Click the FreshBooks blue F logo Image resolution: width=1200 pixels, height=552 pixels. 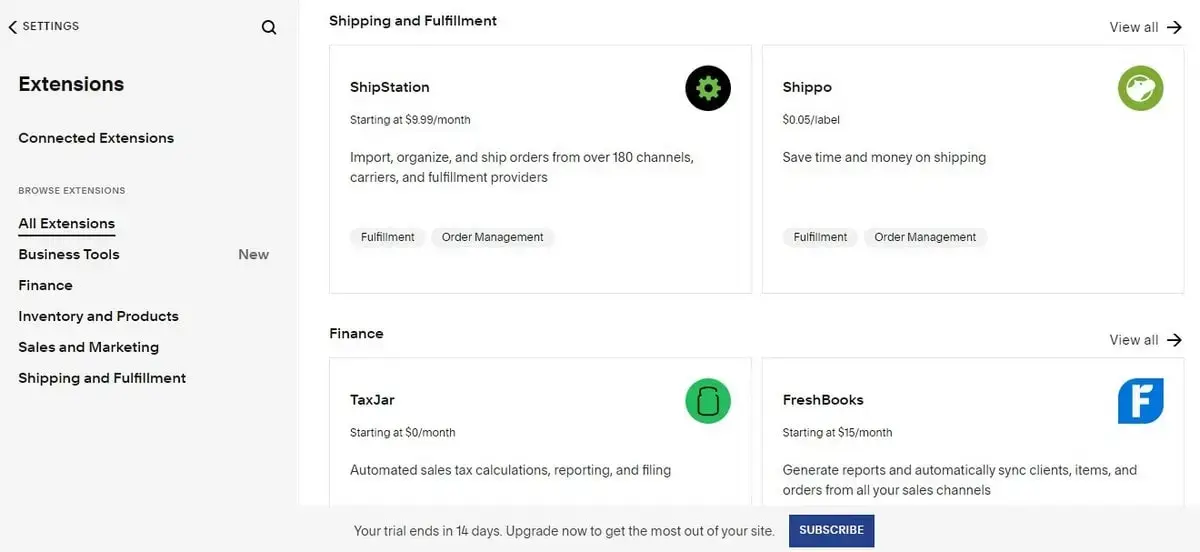(1141, 401)
